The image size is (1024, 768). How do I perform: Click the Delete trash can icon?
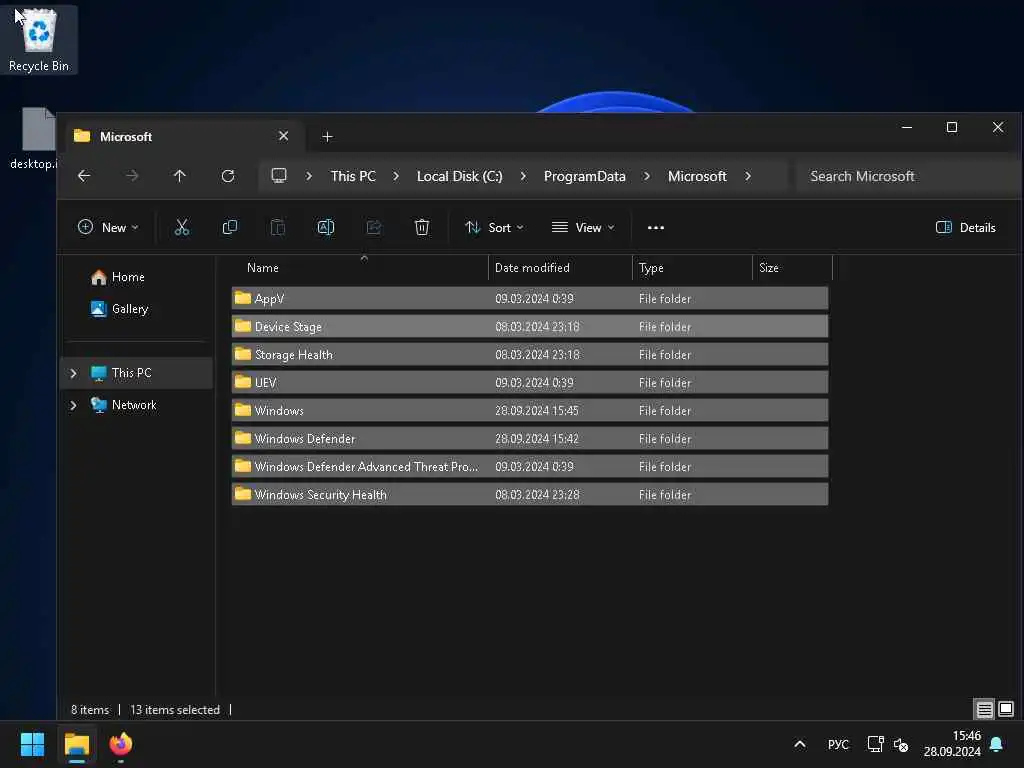click(x=422, y=227)
